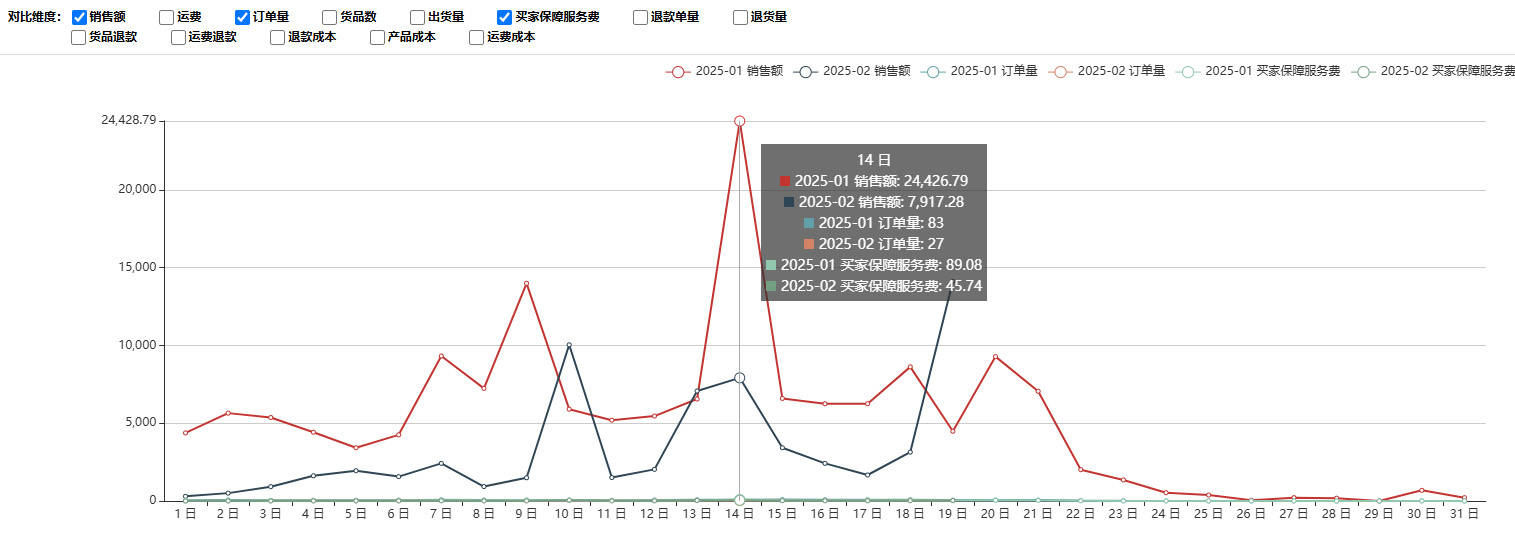
Task: Toggle legend entry 2025-01 买家保障服务费
Action: tap(1258, 71)
